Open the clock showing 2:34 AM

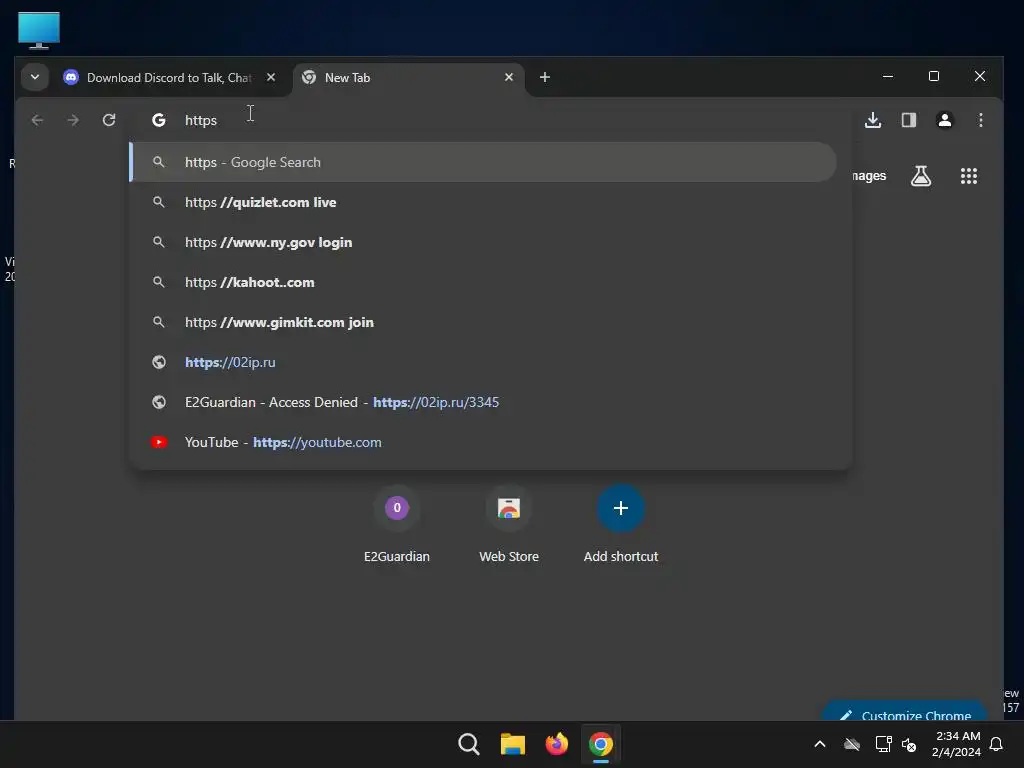(x=957, y=744)
